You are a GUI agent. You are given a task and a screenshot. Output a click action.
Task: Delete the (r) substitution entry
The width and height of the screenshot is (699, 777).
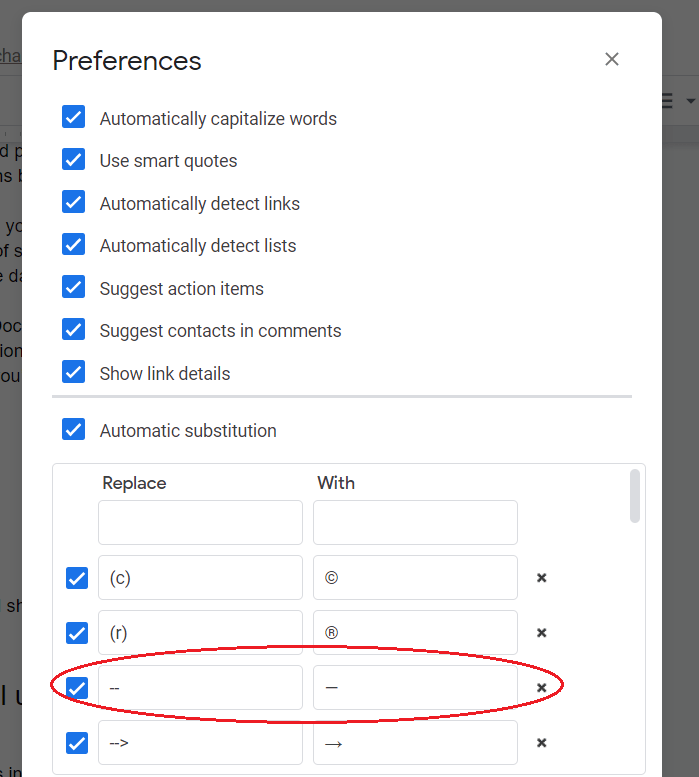(541, 633)
